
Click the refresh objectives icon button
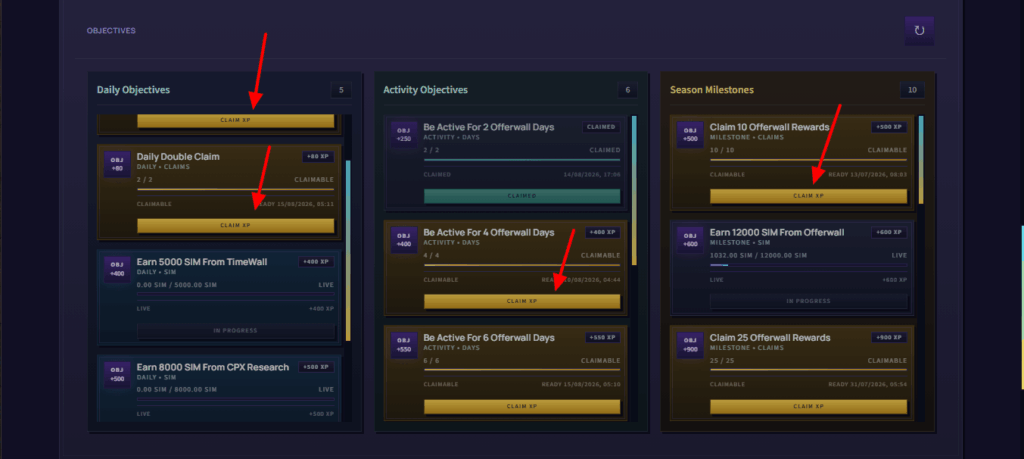pyautogui.click(x=919, y=31)
